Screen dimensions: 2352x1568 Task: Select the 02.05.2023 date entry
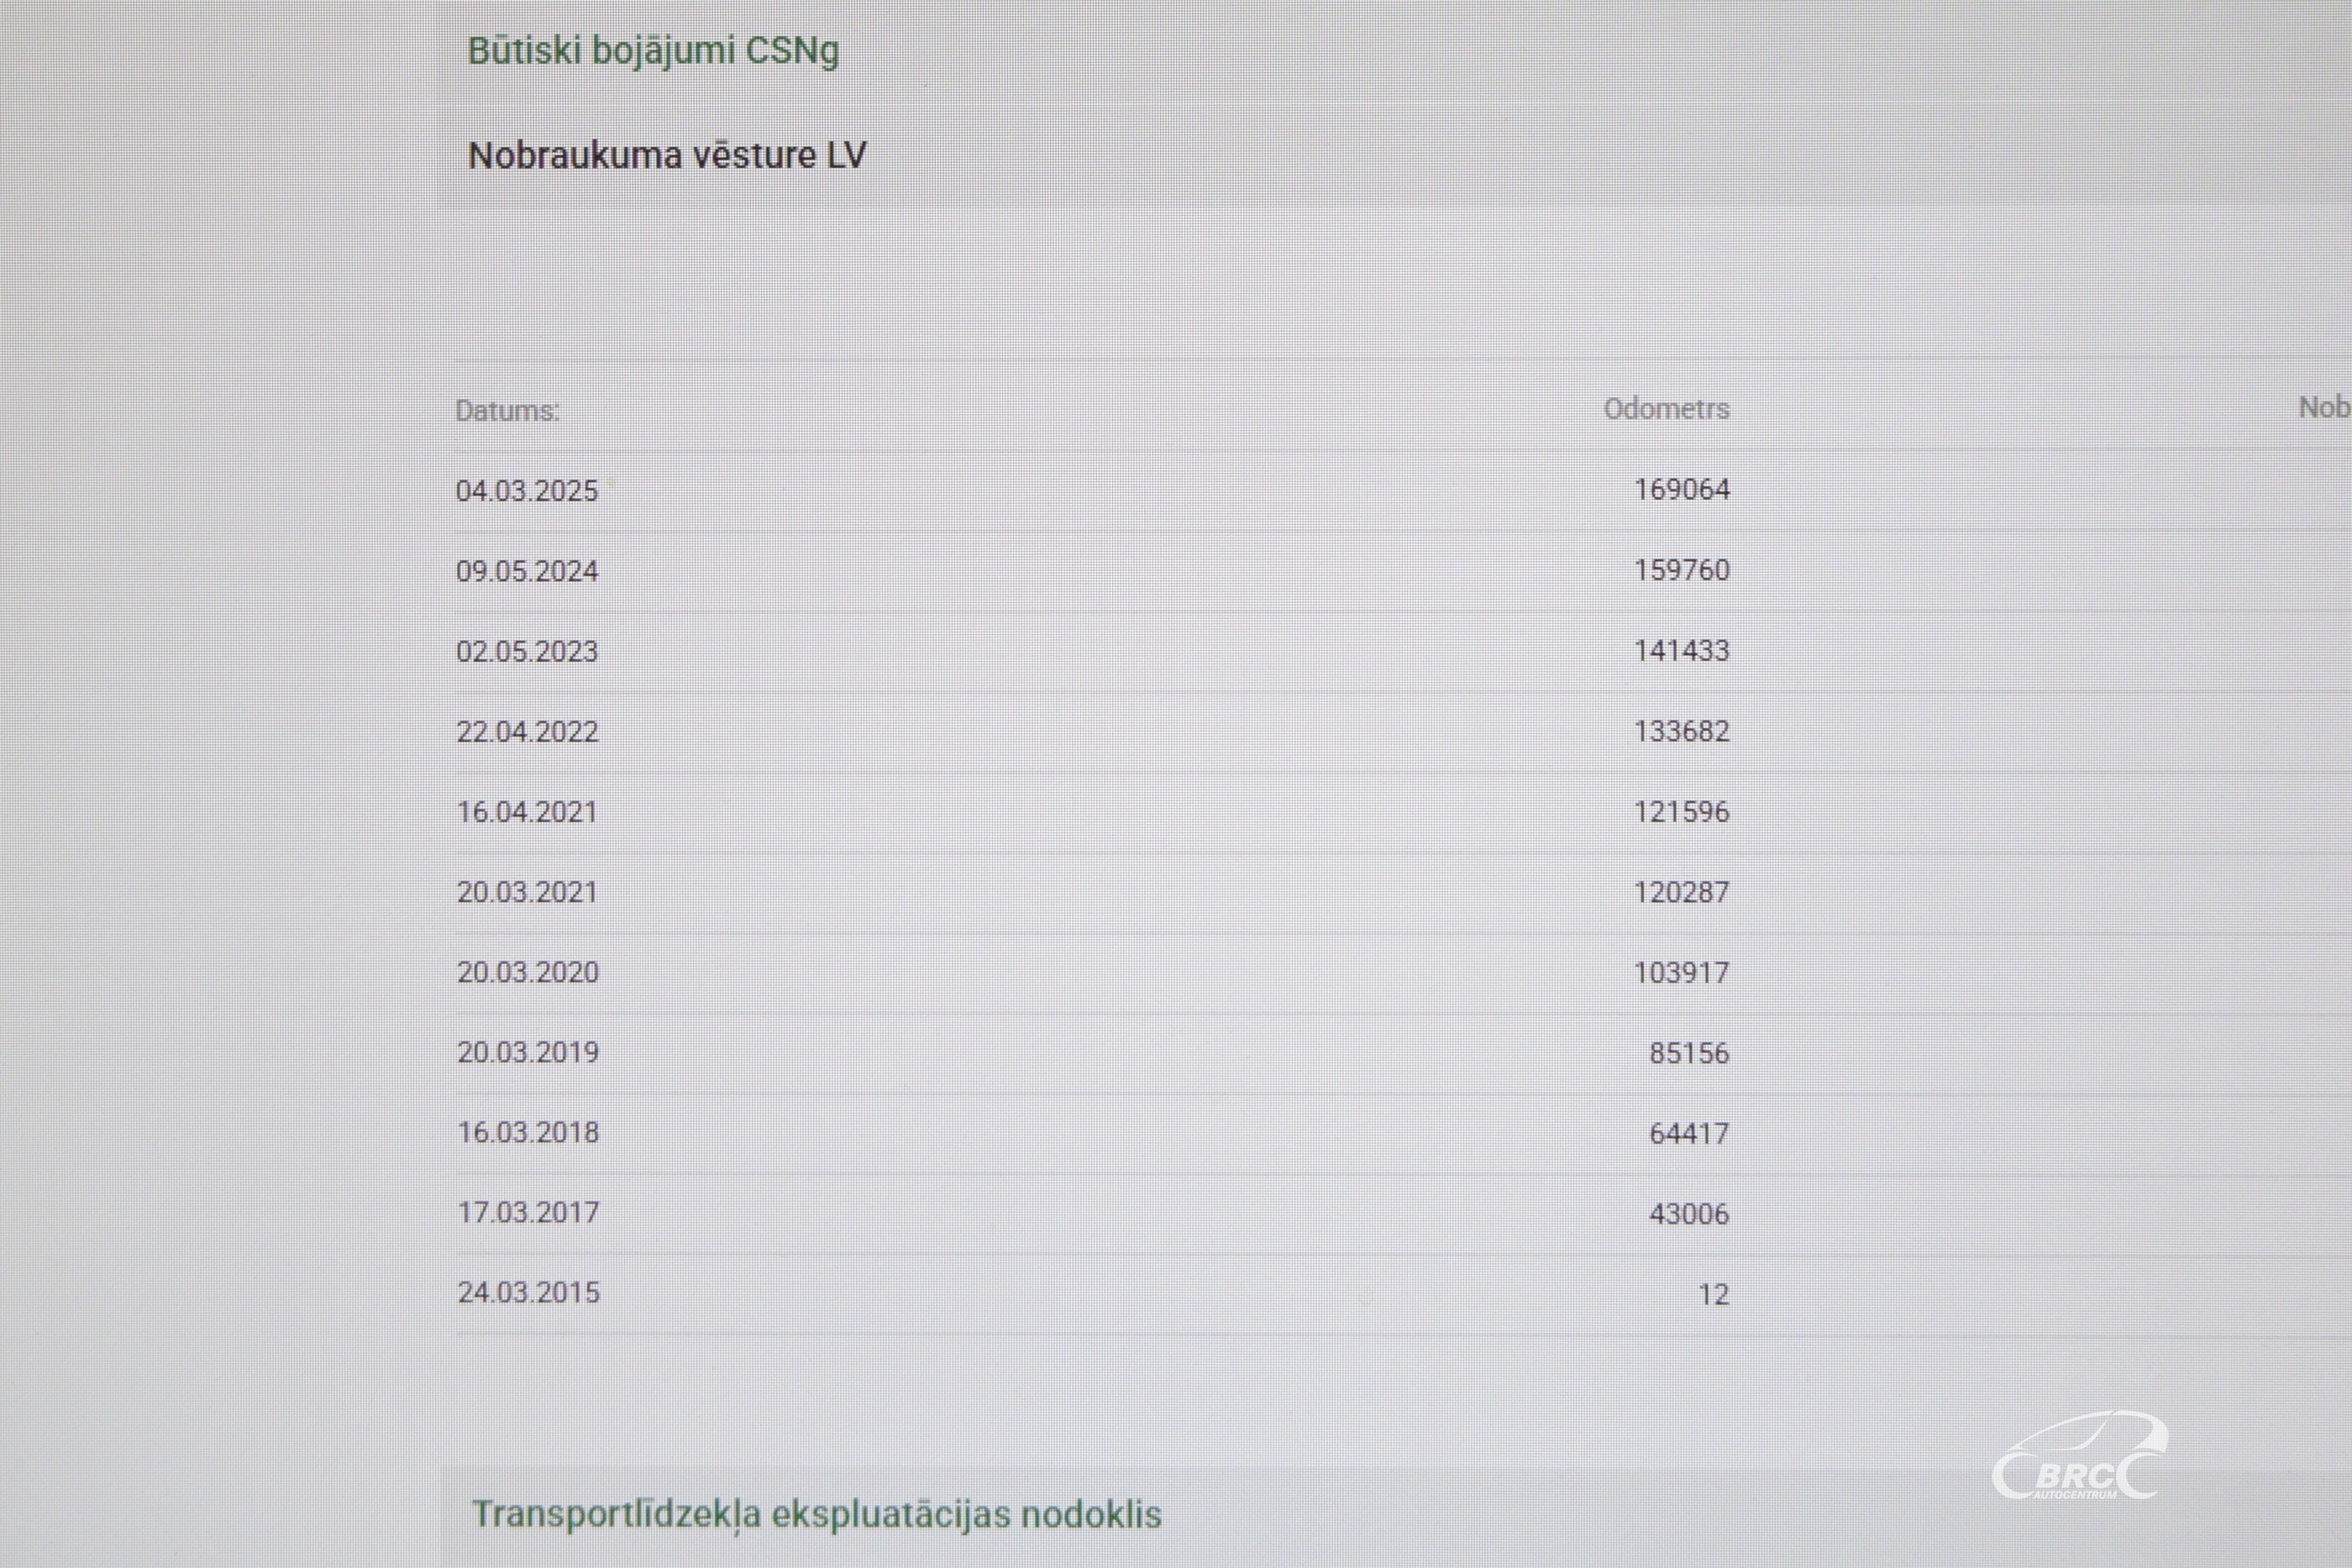(x=527, y=651)
